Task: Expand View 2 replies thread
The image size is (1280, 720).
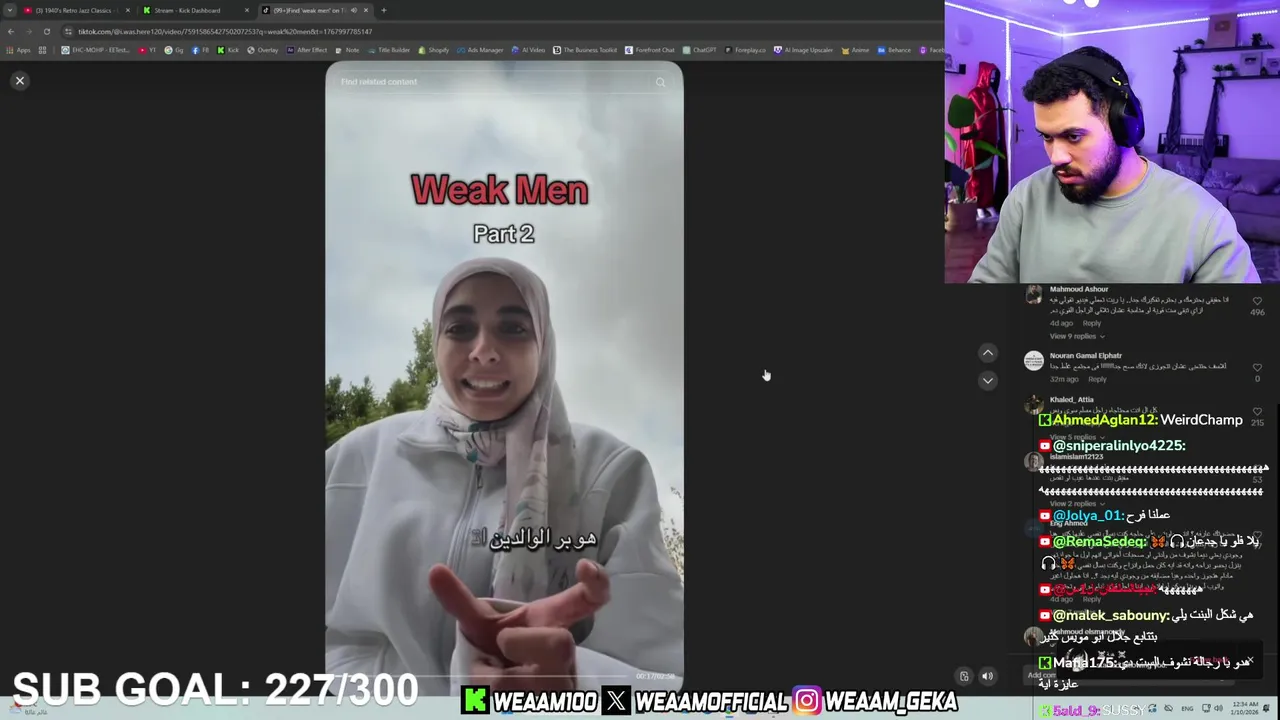Action: [x=1076, y=503]
